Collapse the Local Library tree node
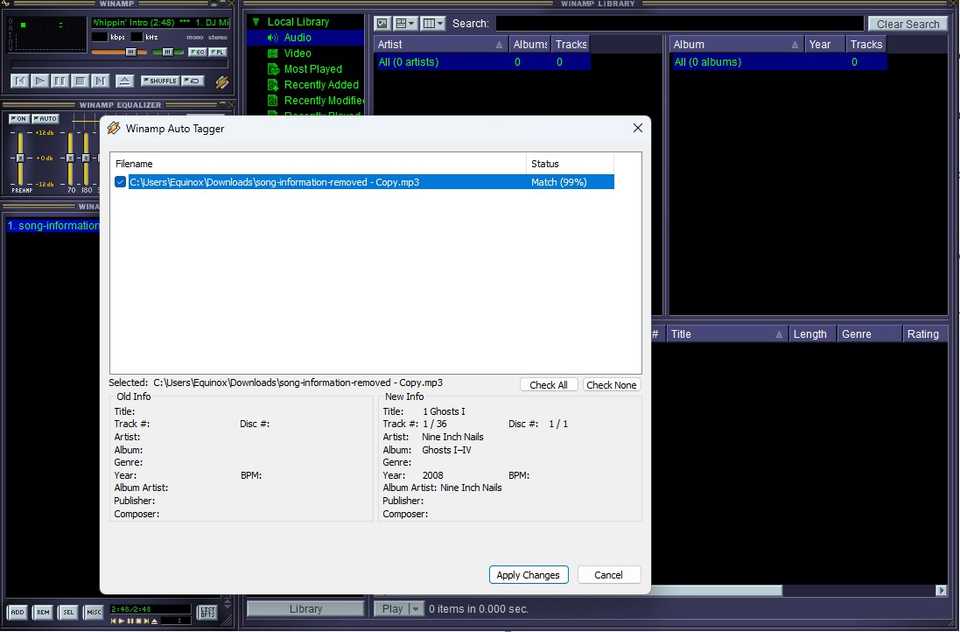Image resolution: width=960 pixels, height=632 pixels. point(257,21)
